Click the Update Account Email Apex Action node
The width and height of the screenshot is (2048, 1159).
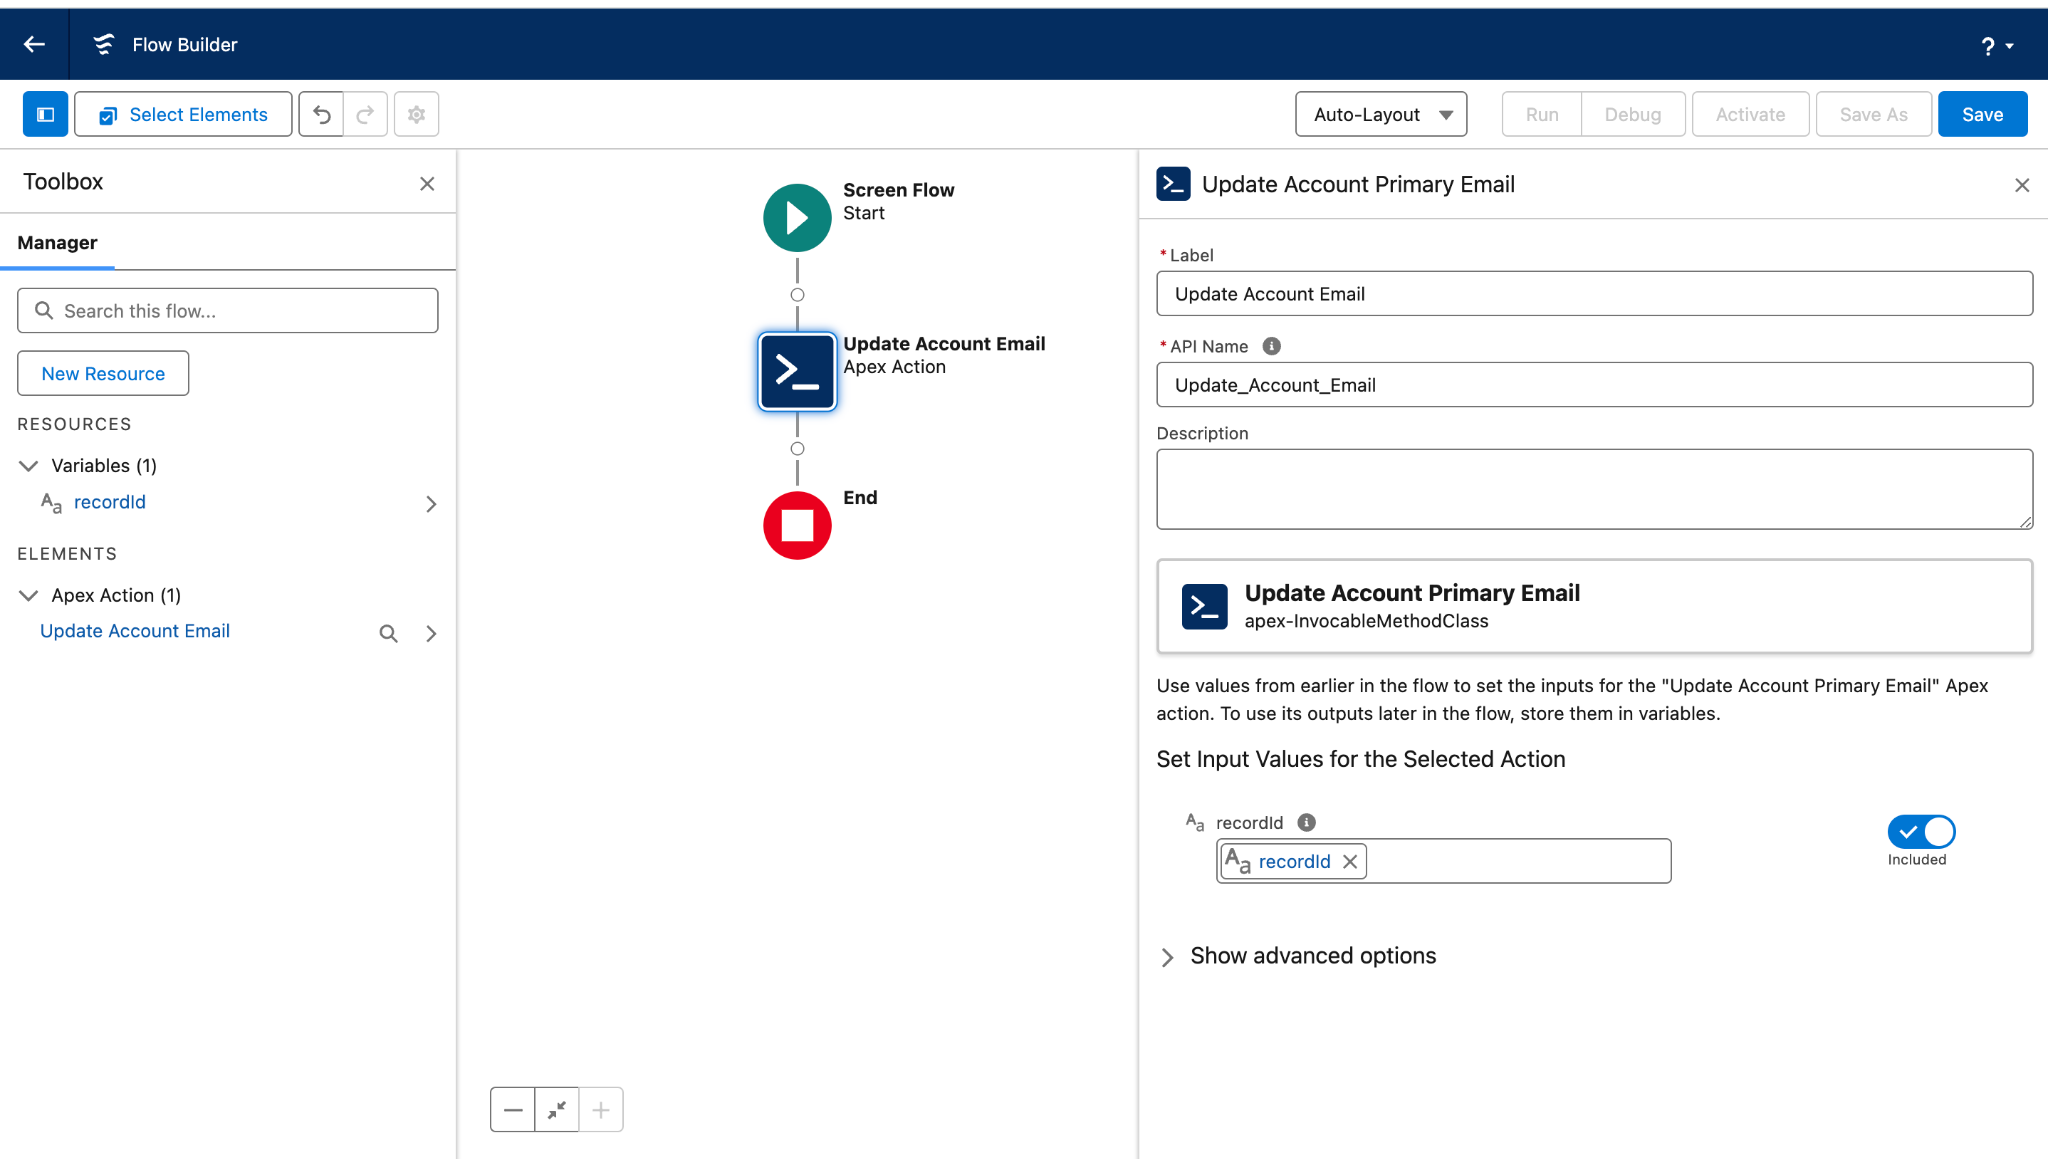pos(796,371)
